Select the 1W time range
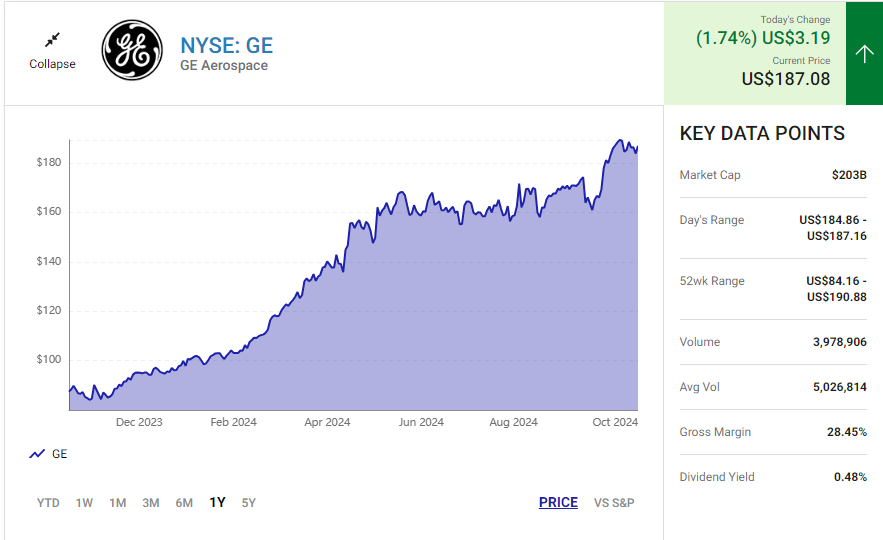The height and width of the screenshot is (540, 883). tap(84, 503)
